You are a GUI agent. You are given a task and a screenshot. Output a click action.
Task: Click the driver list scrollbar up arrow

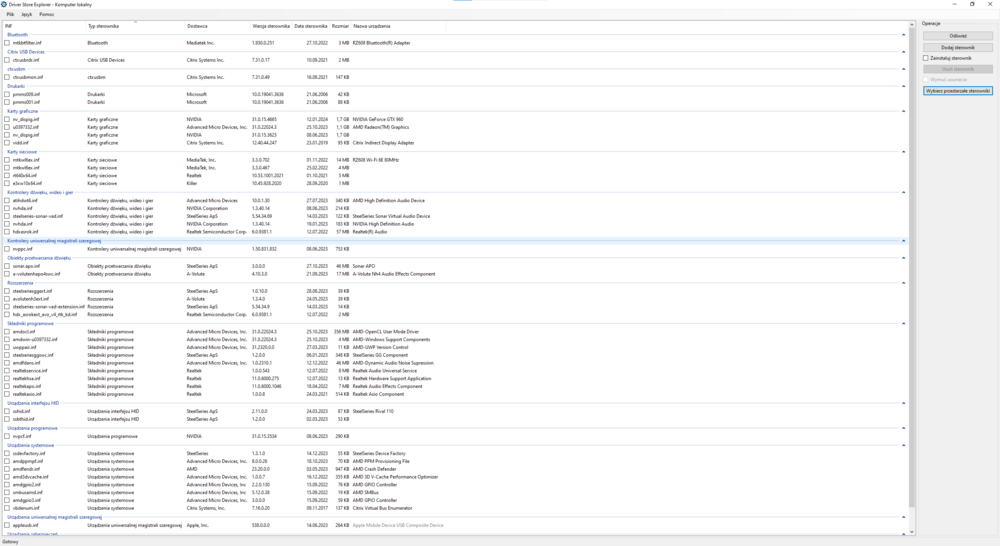[911, 25]
